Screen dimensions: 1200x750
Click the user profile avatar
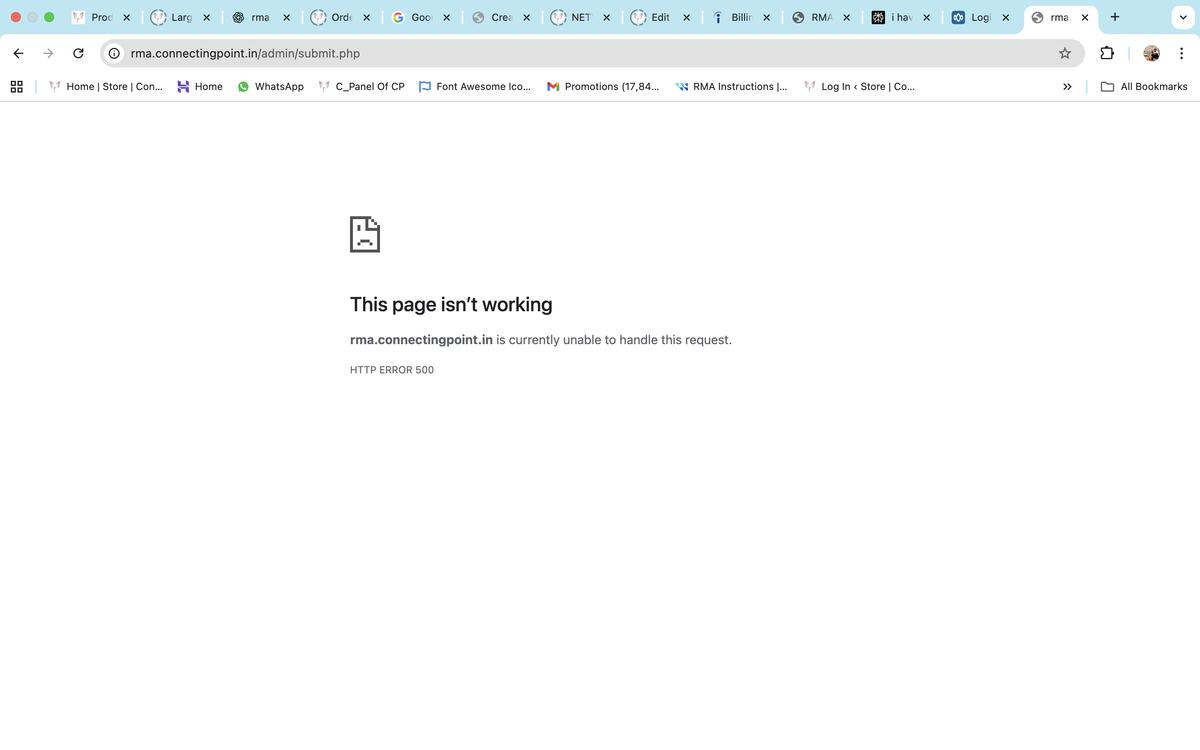(x=1151, y=53)
